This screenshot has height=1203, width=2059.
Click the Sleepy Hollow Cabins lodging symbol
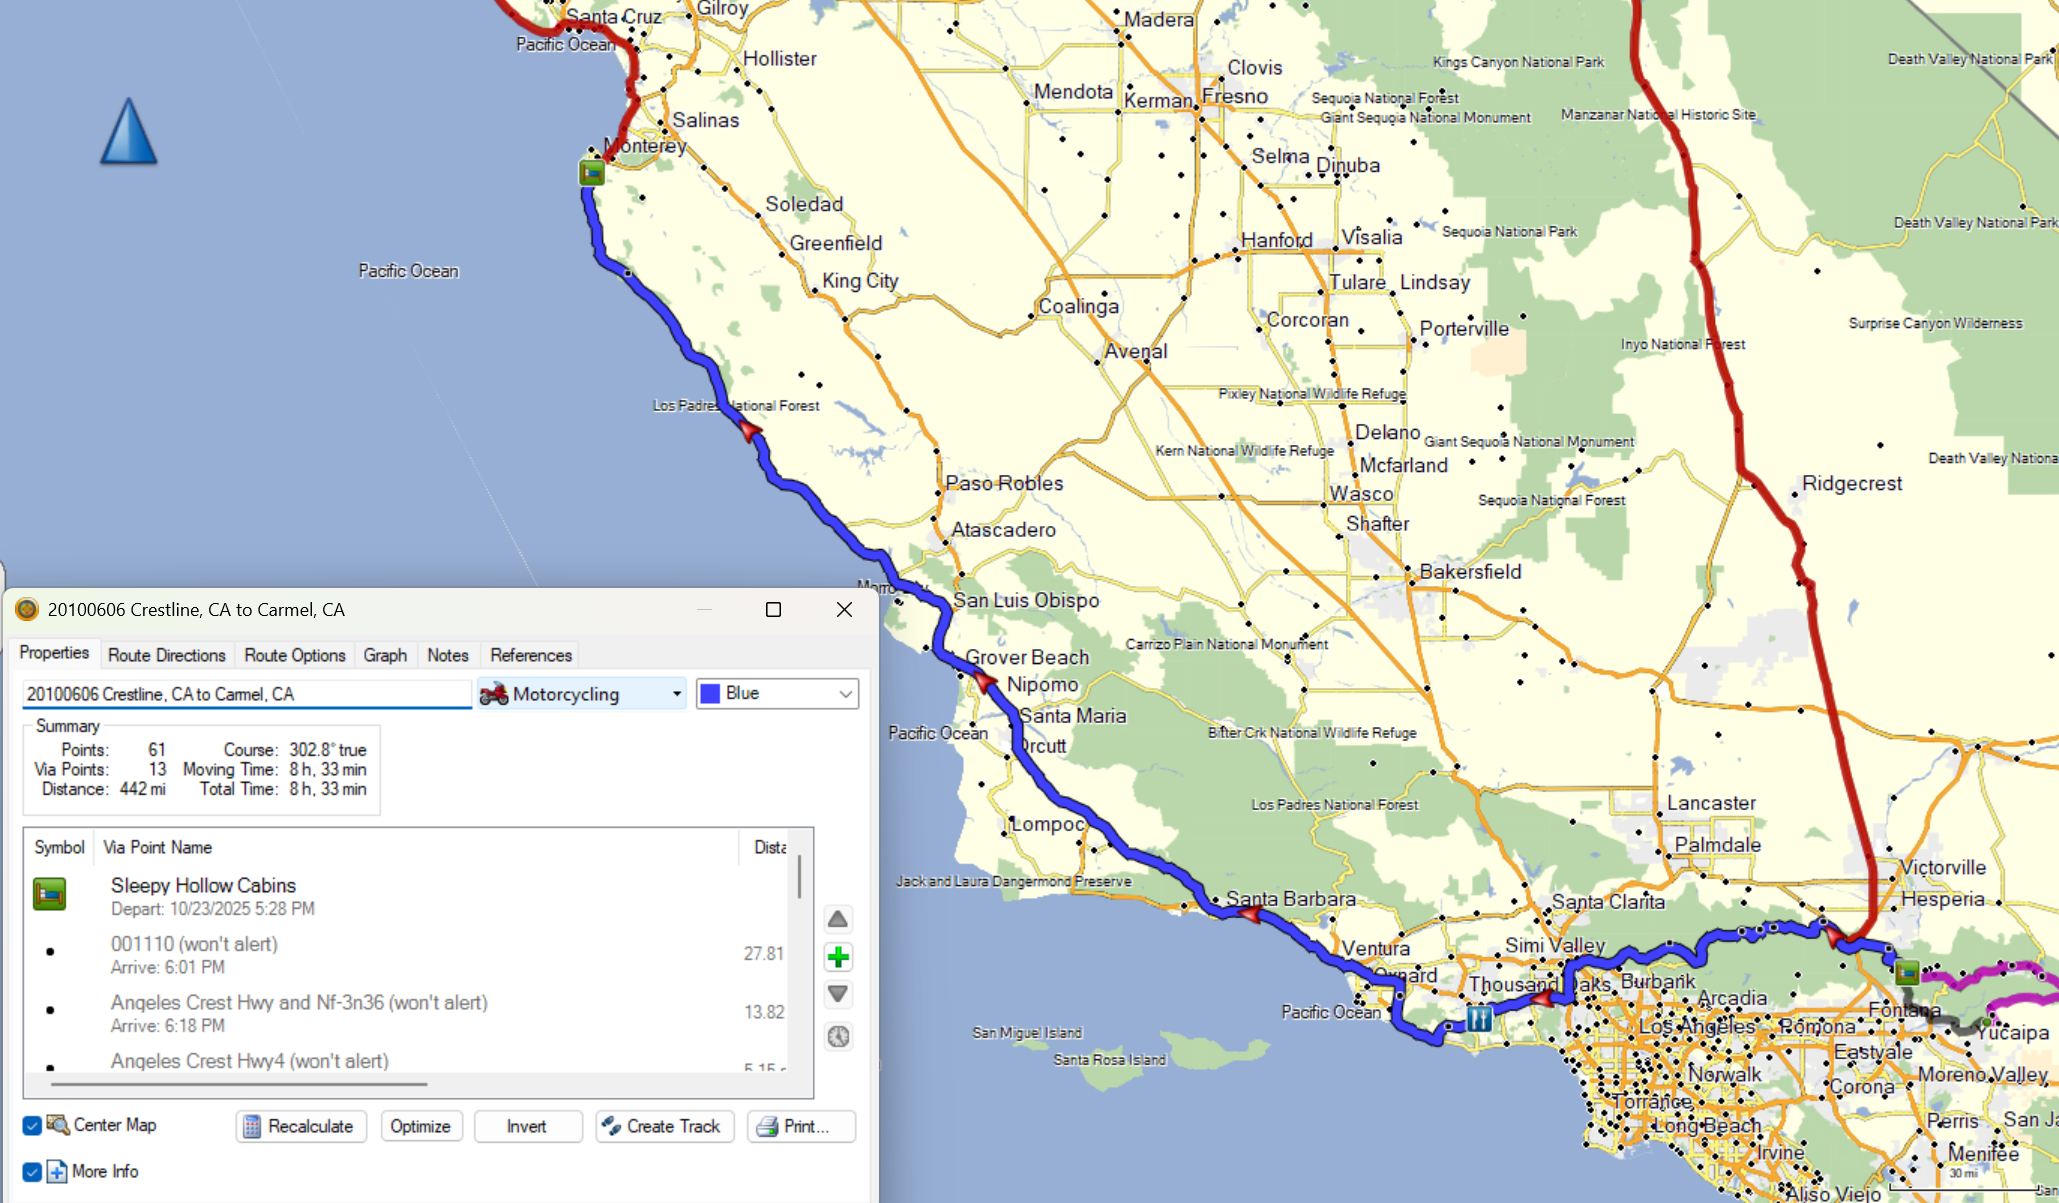(49, 893)
